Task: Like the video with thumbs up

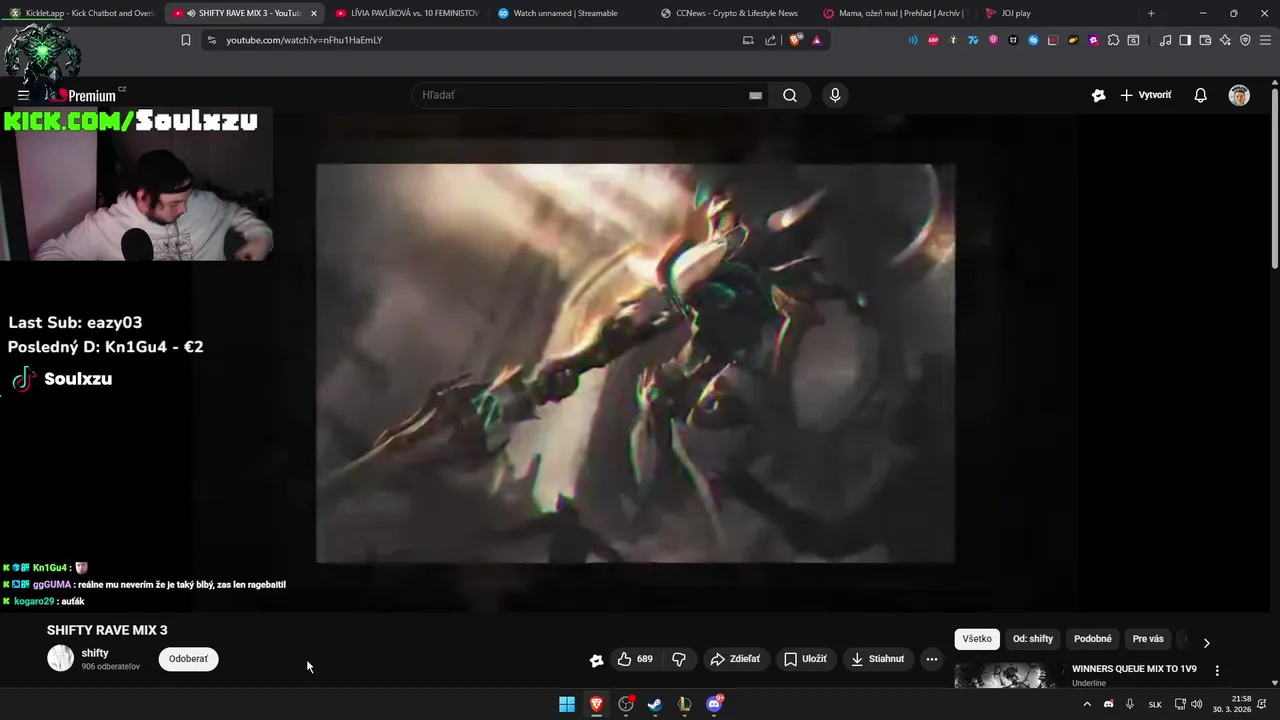Action: [636, 659]
